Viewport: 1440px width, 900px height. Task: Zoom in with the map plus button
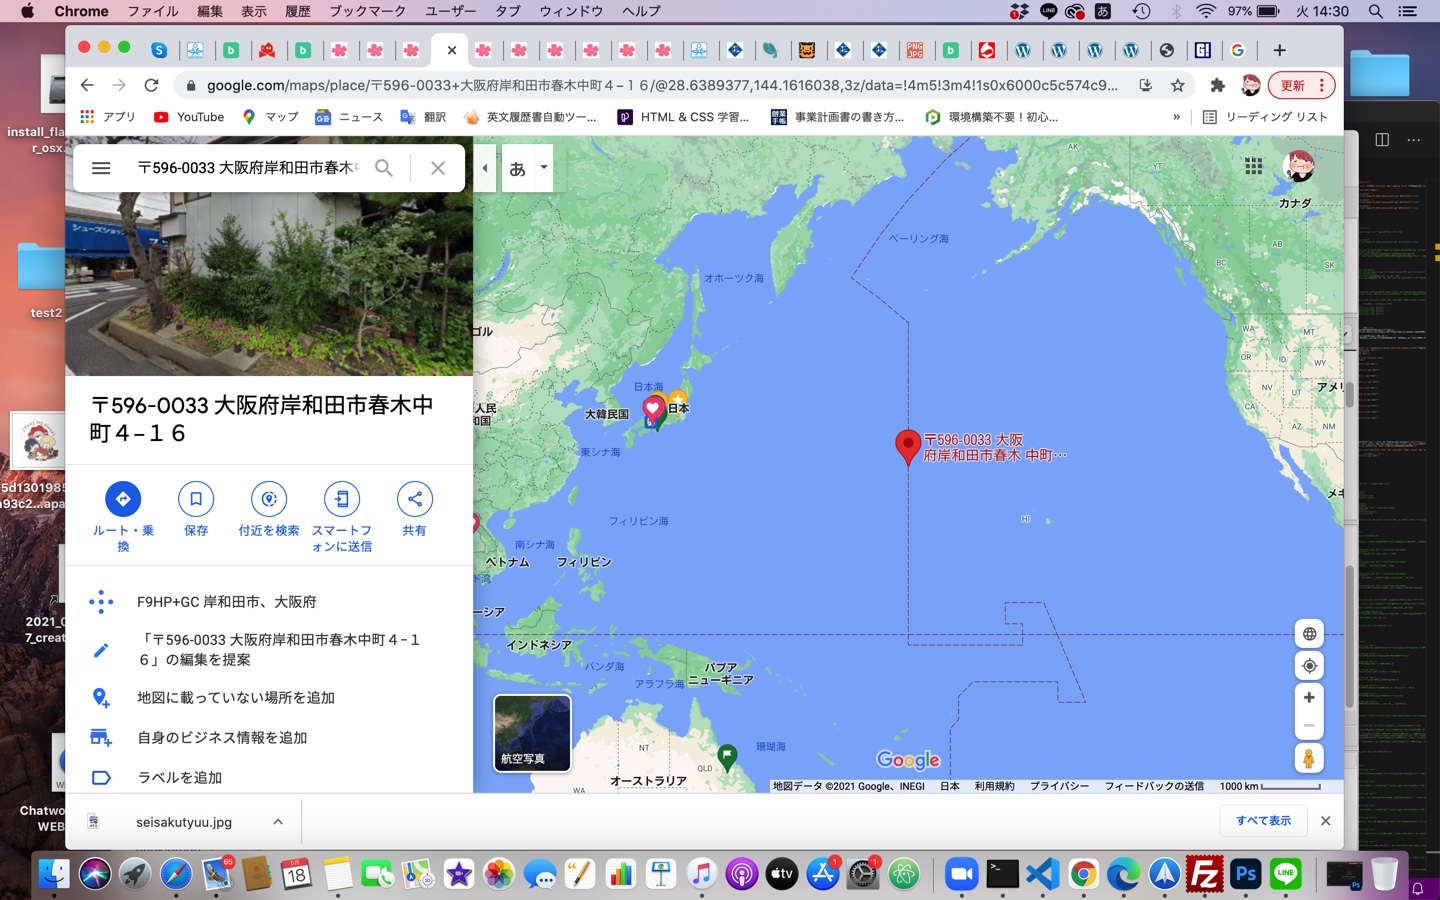pyautogui.click(x=1308, y=698)
